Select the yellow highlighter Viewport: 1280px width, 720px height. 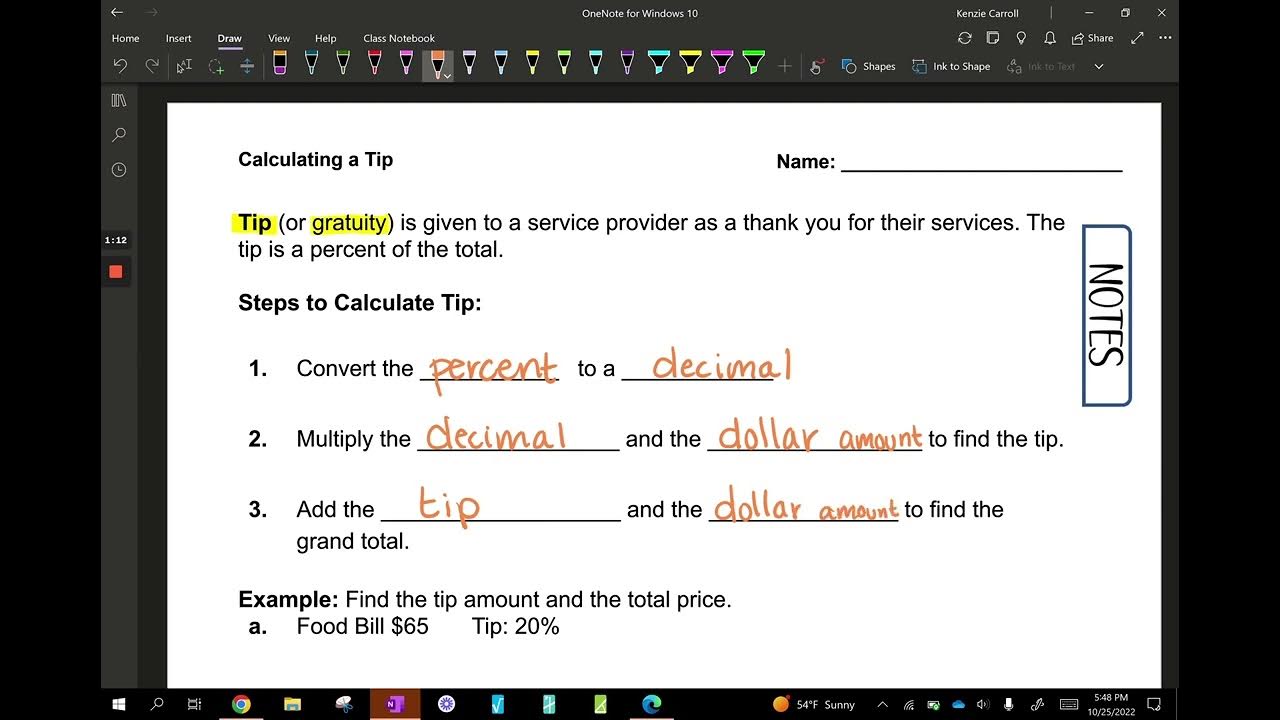tap(690, 64)
